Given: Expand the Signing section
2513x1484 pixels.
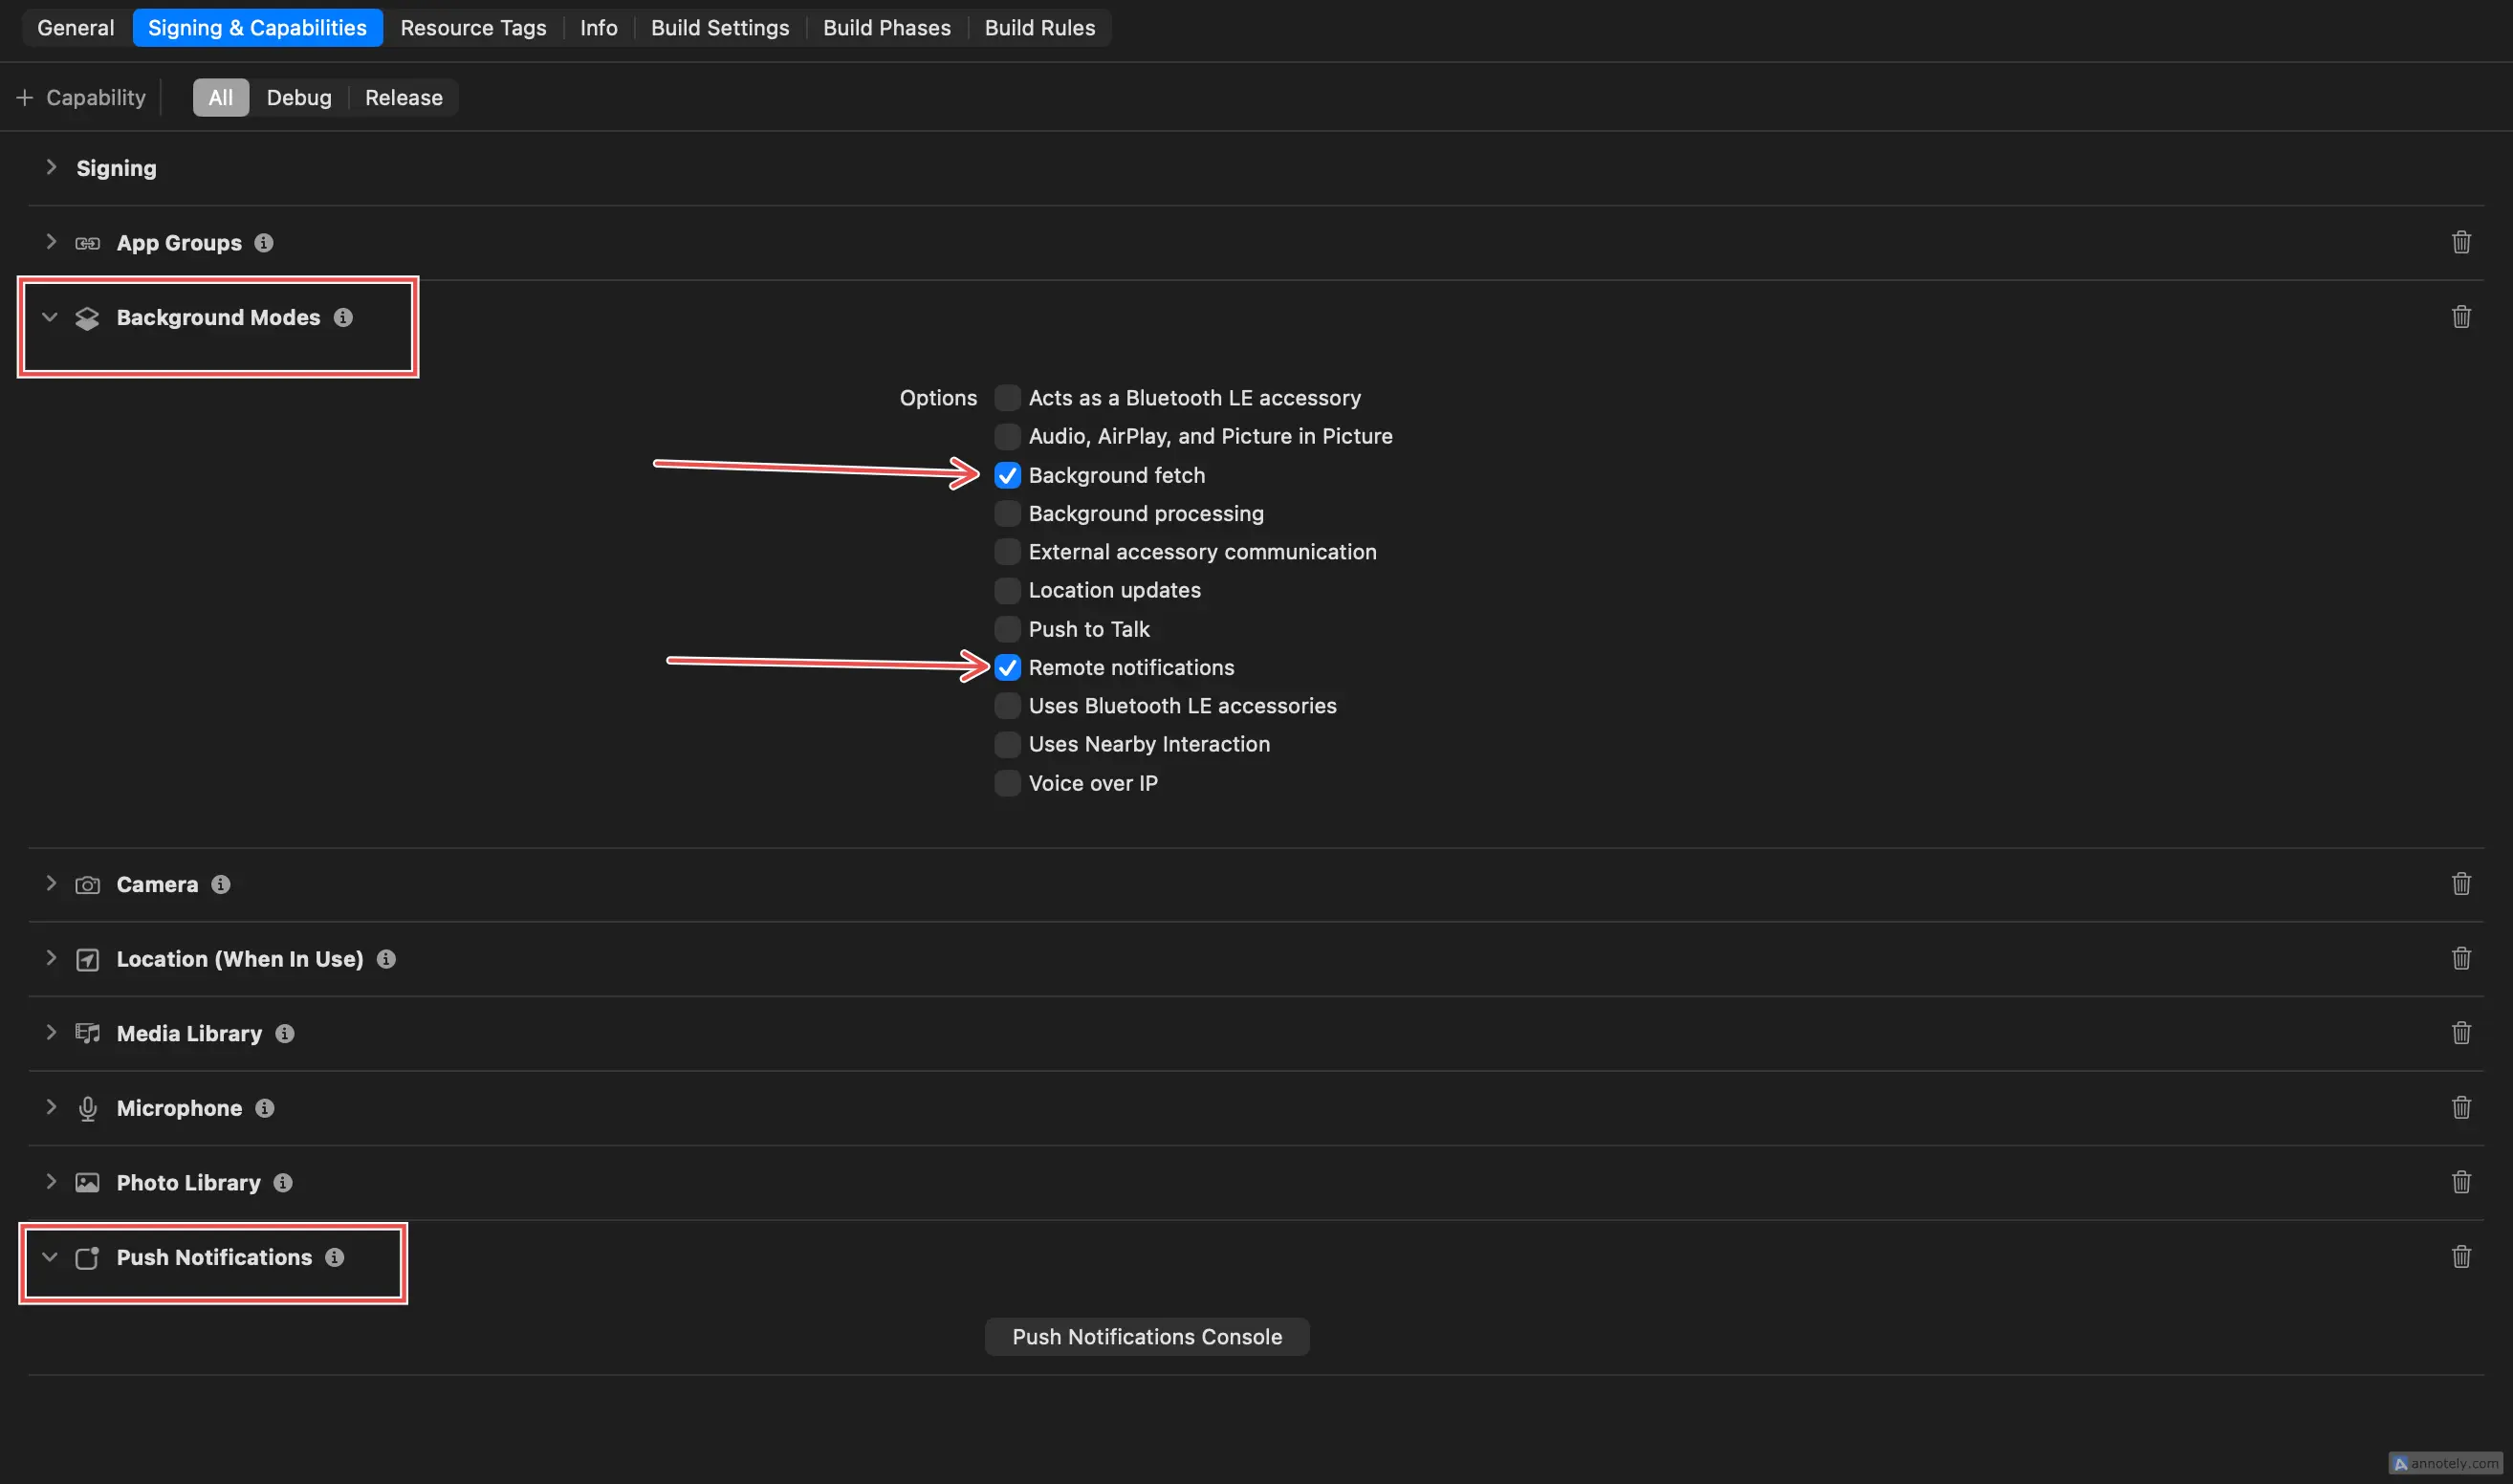Looking at the screenshot, I should (x=51, y=167).
